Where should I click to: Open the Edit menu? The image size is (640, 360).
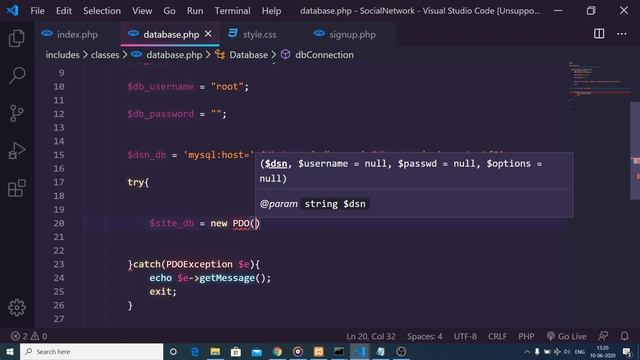tap(64, 11)
